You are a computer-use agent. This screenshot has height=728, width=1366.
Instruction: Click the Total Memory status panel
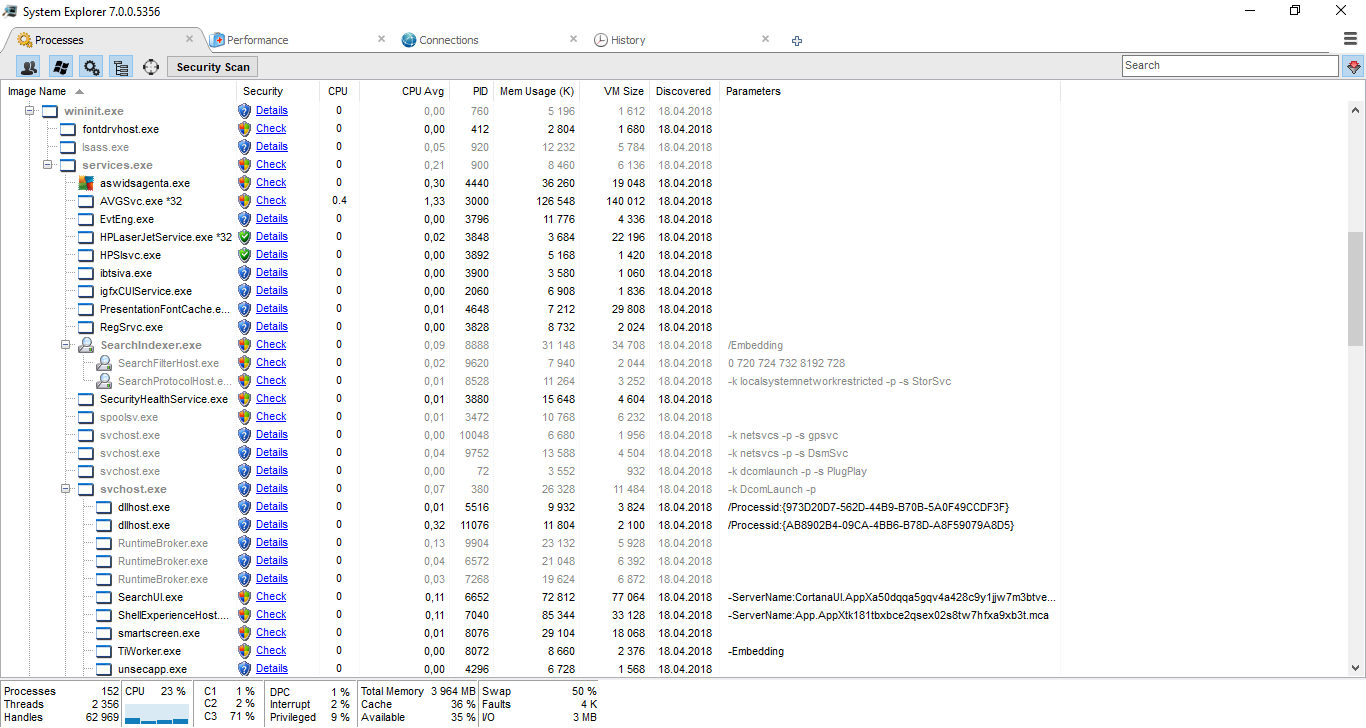tap(417, 691)
